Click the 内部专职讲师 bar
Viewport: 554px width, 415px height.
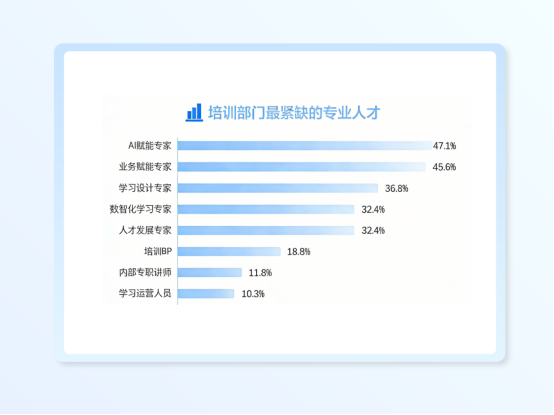click(x=210, y=272)
